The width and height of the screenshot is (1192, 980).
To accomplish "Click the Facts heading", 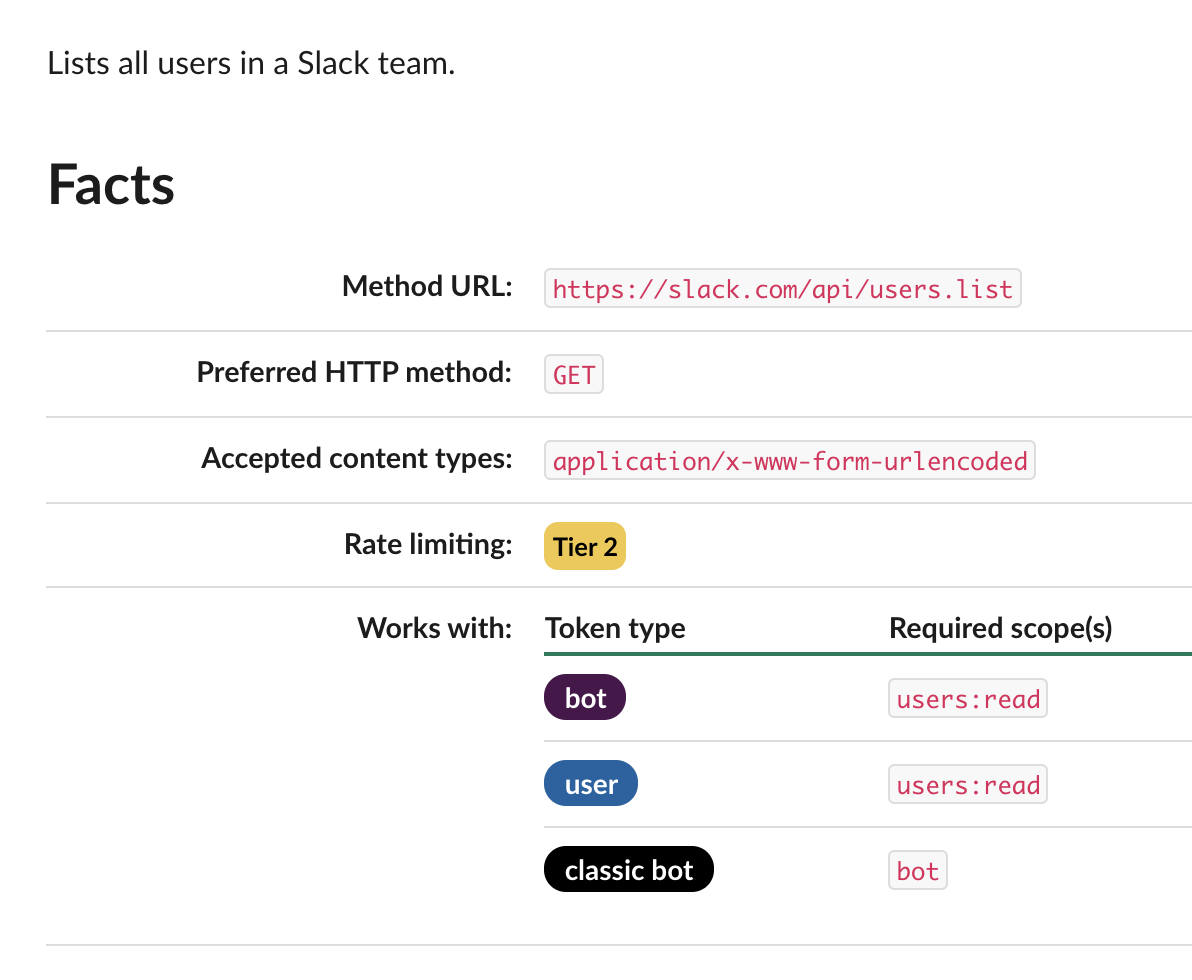I will coord(111,185).
